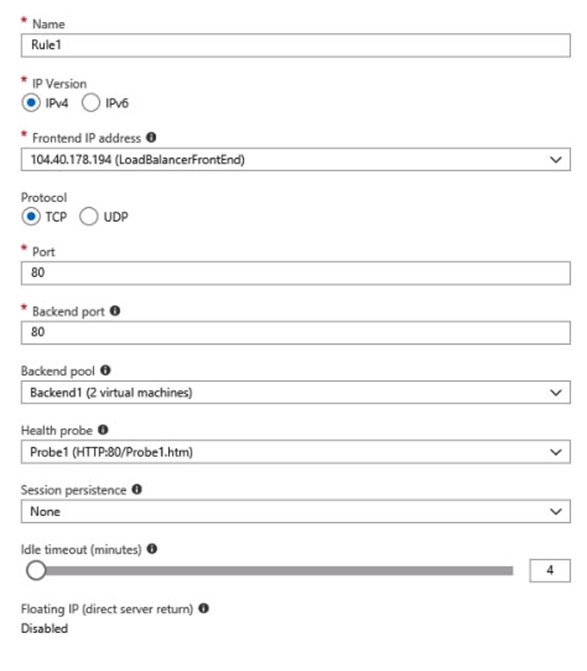
Task: Open info tooltip for Frontend IP address
Action: [151, 137]
